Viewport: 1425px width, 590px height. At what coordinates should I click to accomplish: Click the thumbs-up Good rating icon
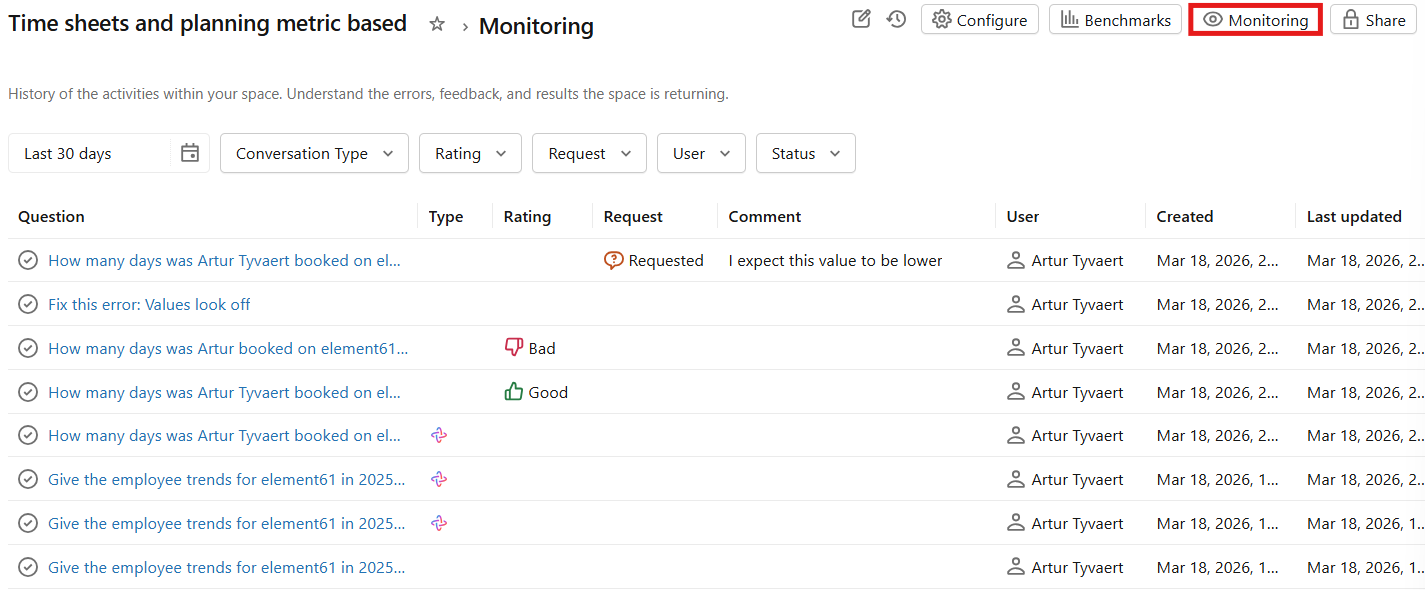(512, 391)
